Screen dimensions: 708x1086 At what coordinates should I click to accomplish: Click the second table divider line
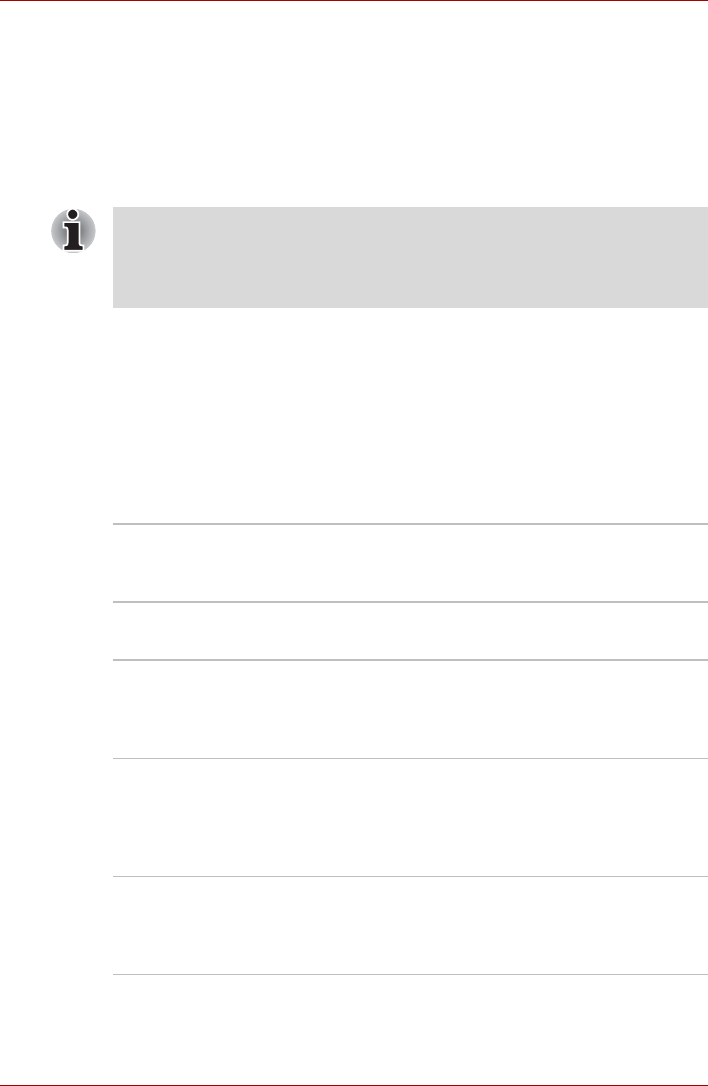tap(410, 602)
